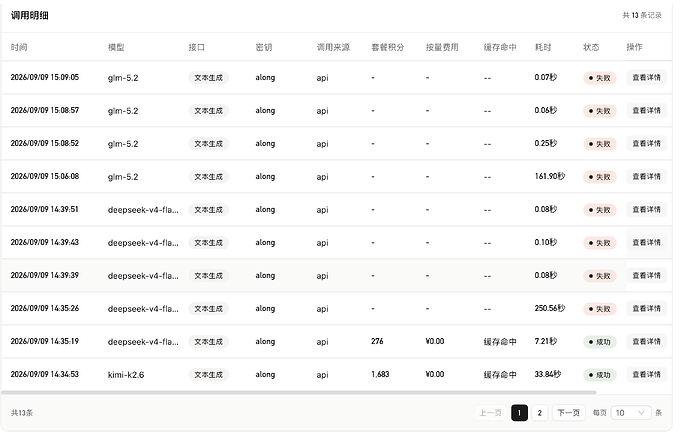Click the 调用来源 column header
Screen dimensions: 690x435
click(x=333, y=47)
